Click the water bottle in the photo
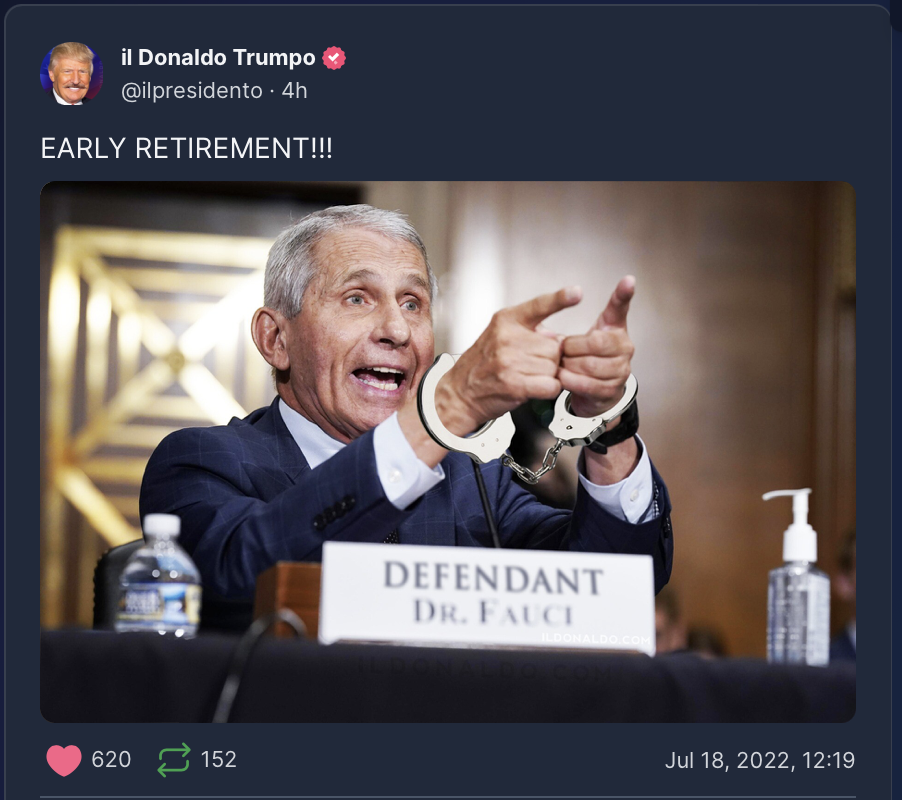Viewport: 902px width, 800px height. click(x=158, y=576)
